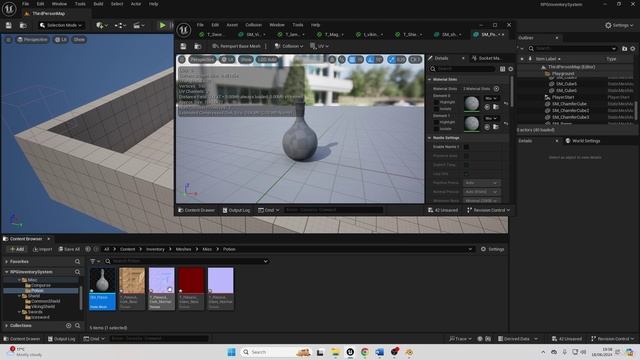Enable Isolate checkbox for Element 1
The image size is (640, 360).
(436, 129)
